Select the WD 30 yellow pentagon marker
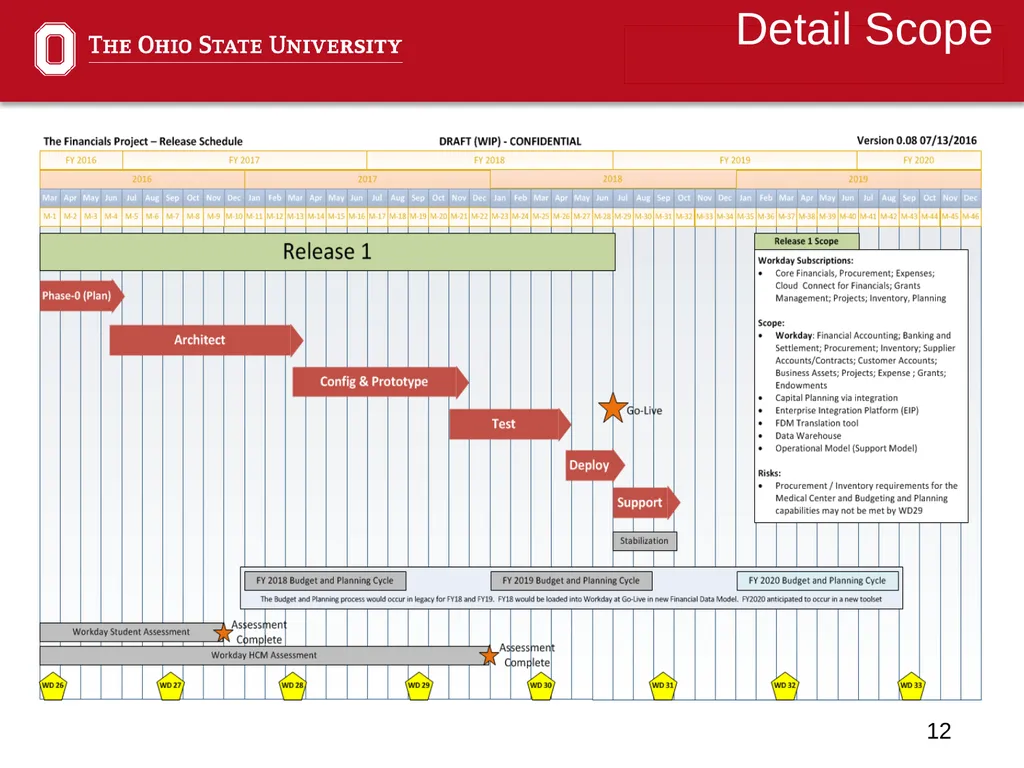The image size is (1024, 768). coord(541,686)
